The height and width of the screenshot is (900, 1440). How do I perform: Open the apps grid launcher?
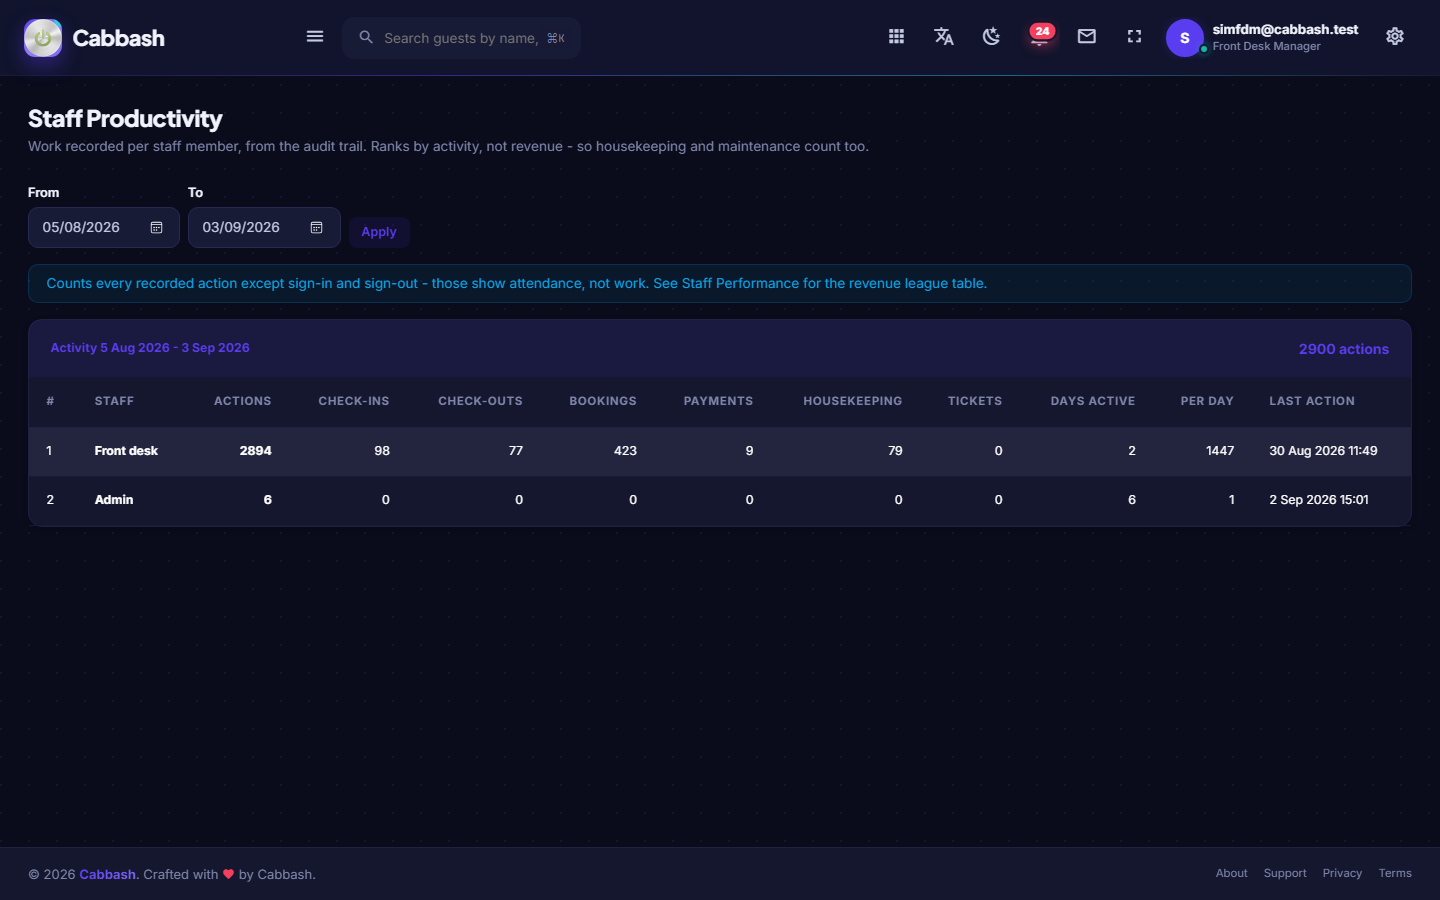click(896, 37)
